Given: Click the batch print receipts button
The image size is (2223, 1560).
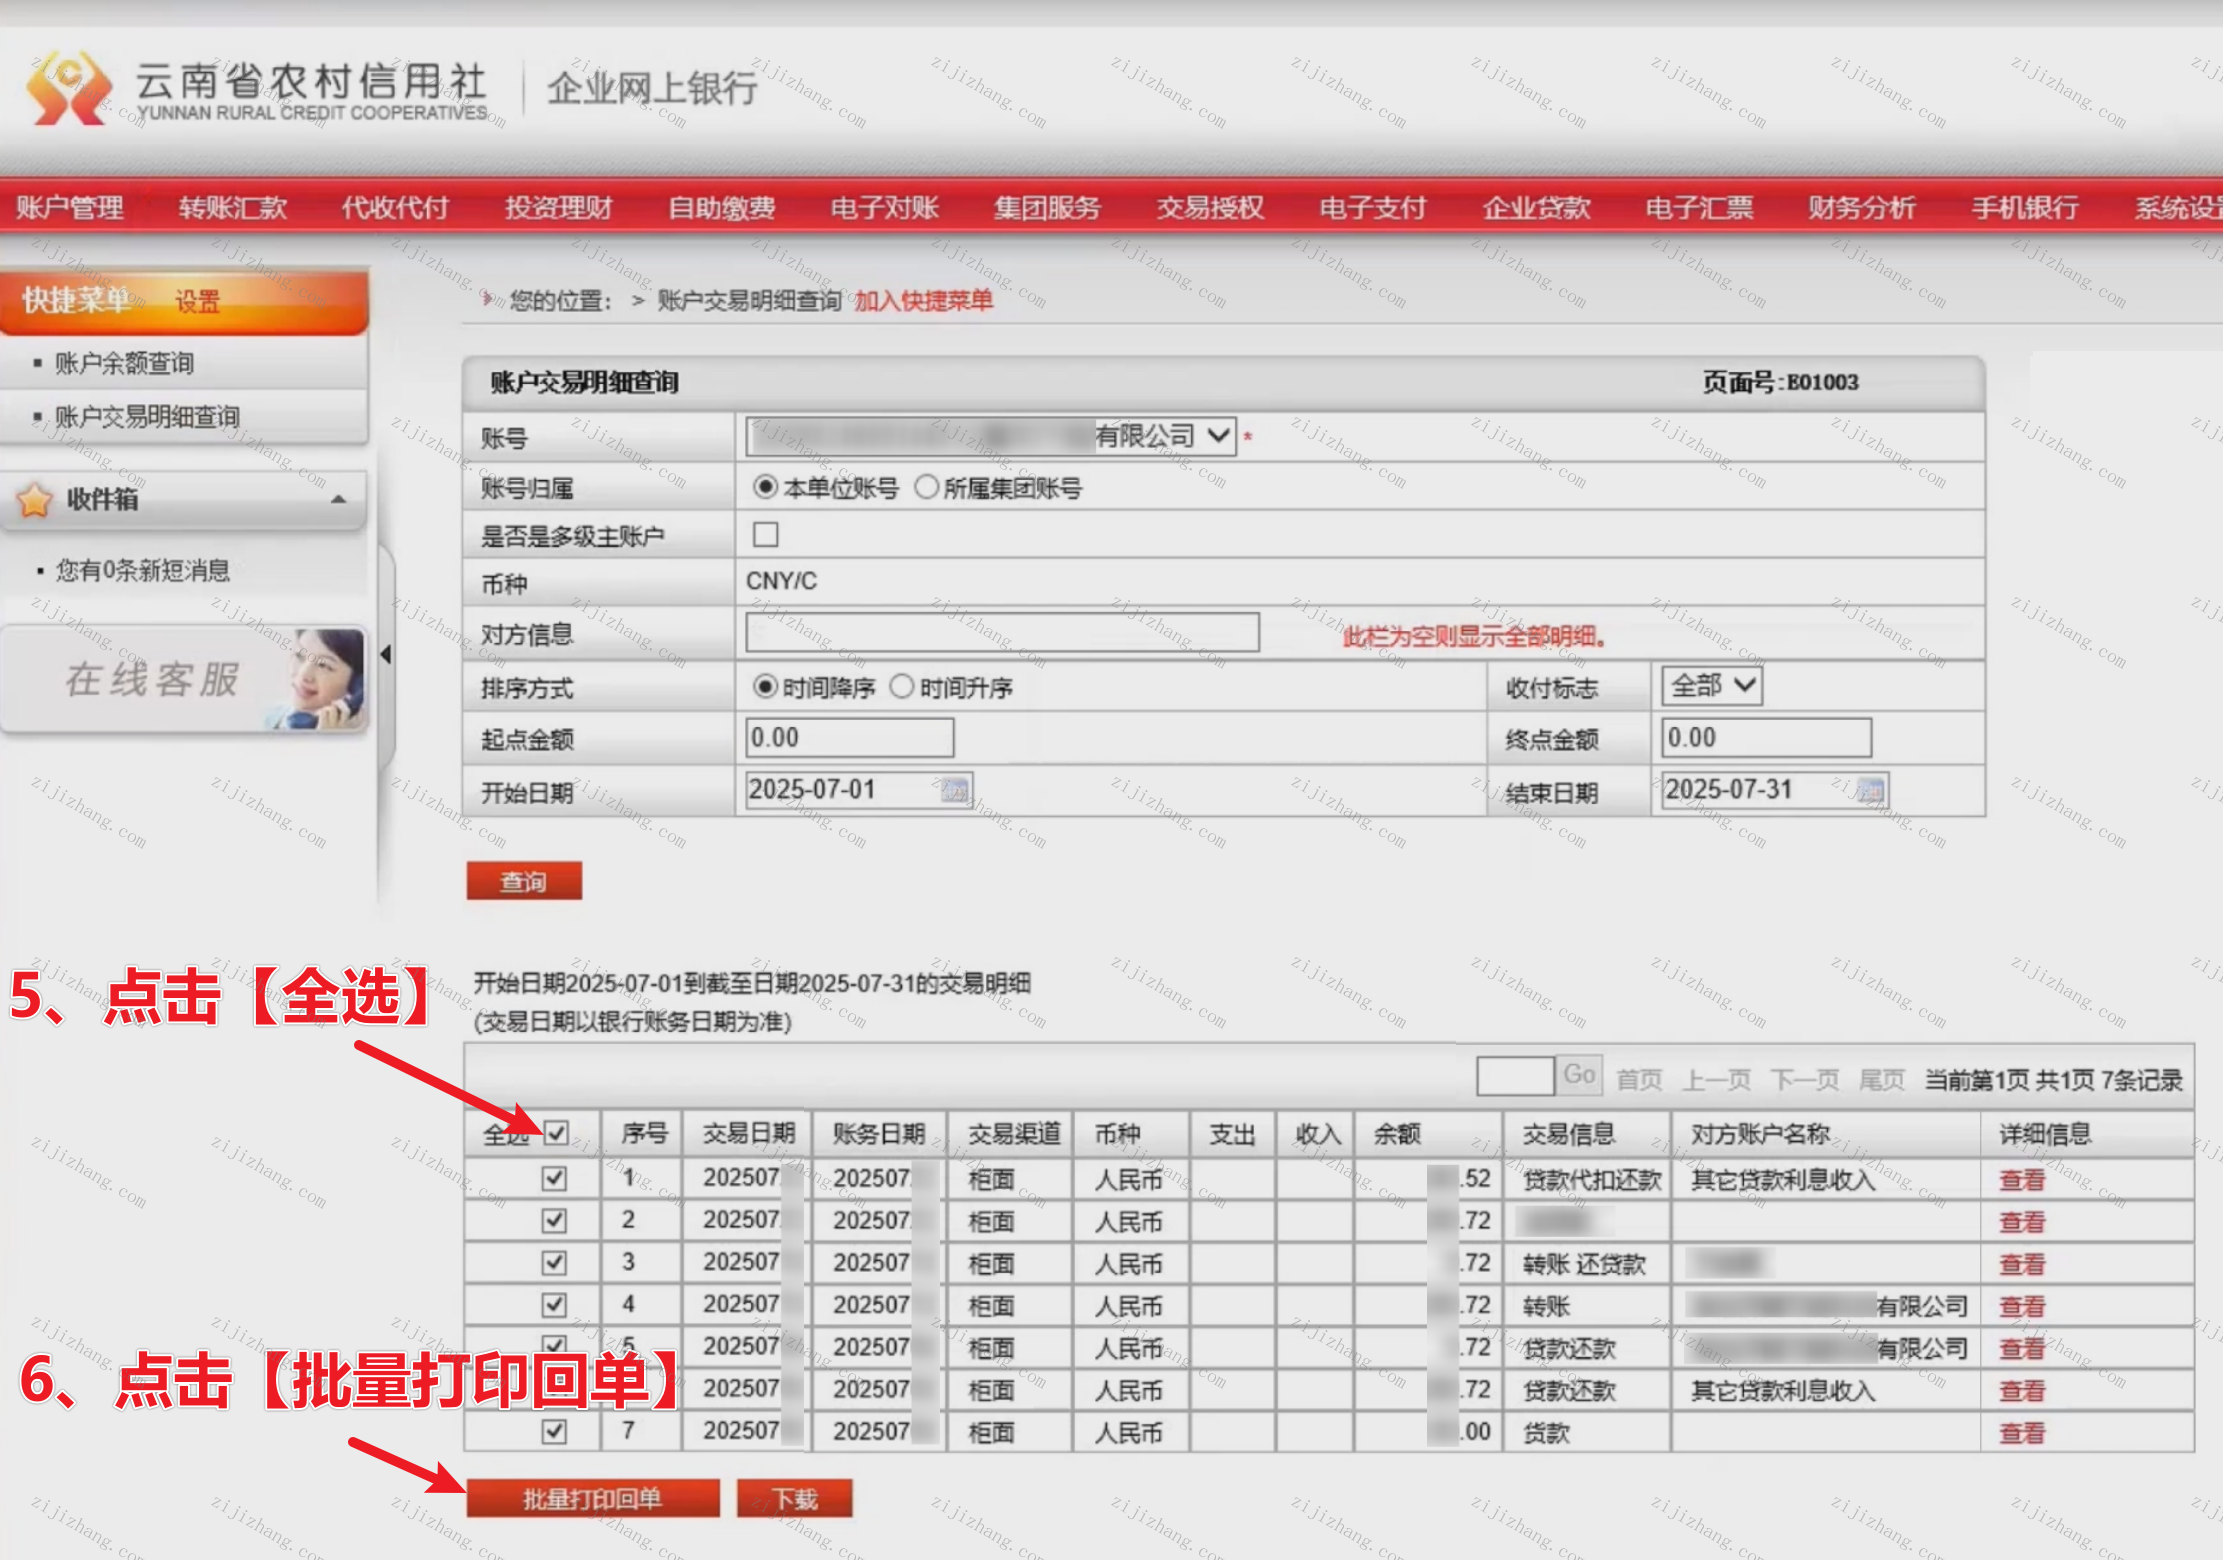Looking at the screenshot, I should click(592, 1498).
